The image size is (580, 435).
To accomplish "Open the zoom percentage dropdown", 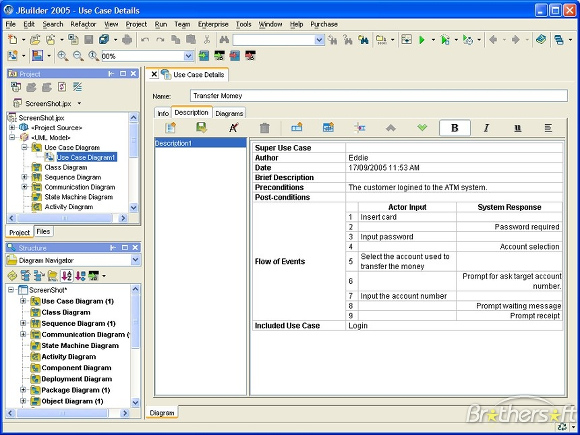I will click(188, 56).
